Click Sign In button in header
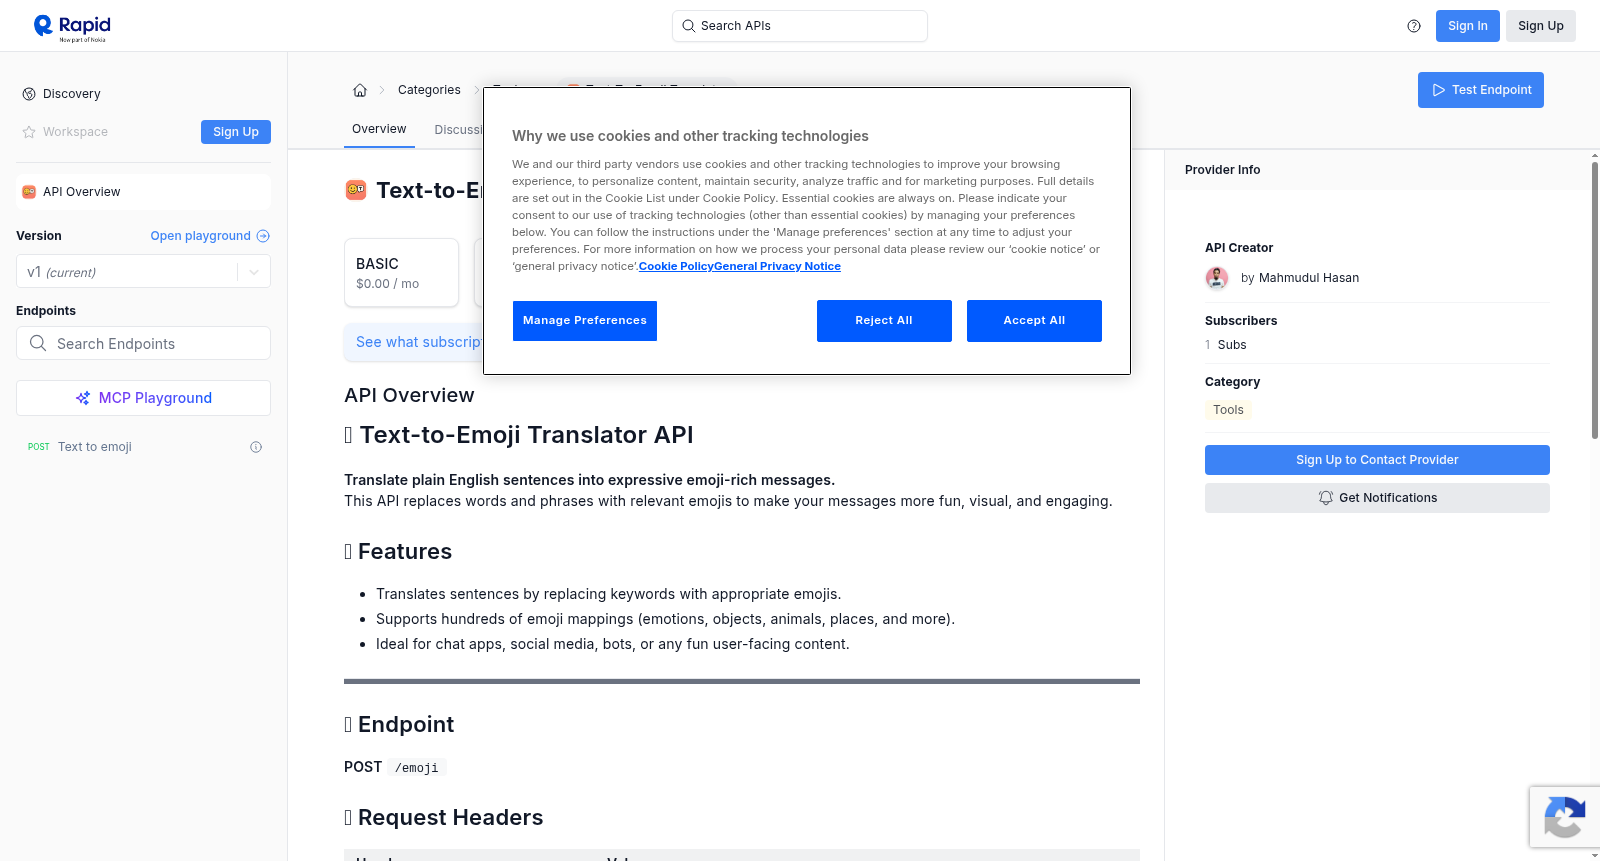This screenshot has height=861, width=1600. (x=1467, y=26)
